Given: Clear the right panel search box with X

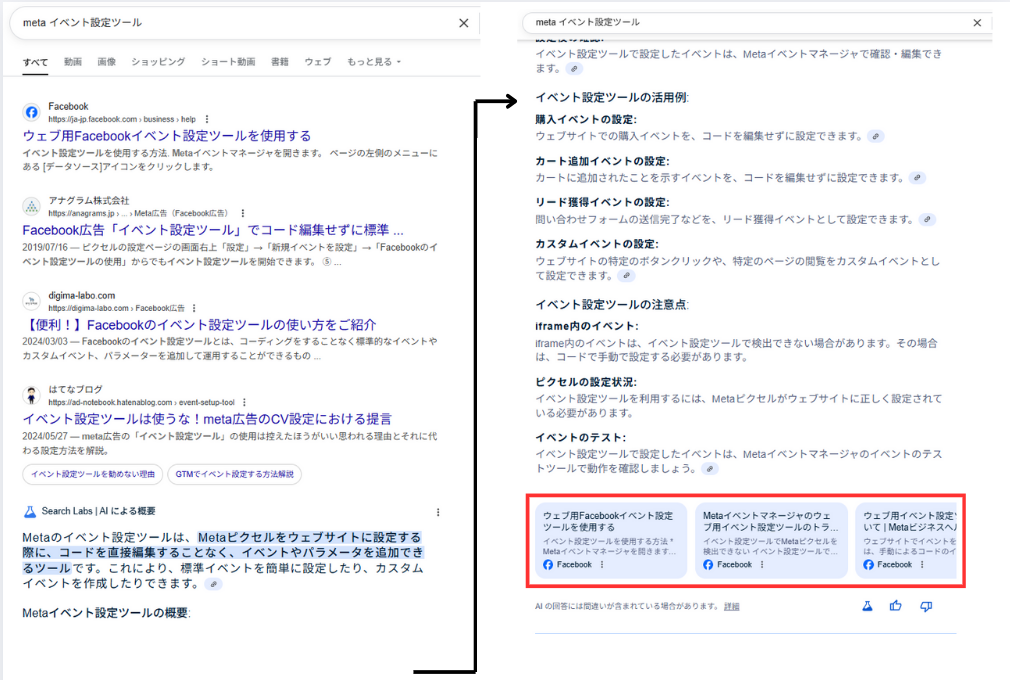Looking at the screenshot, I should tap(977, 23).
